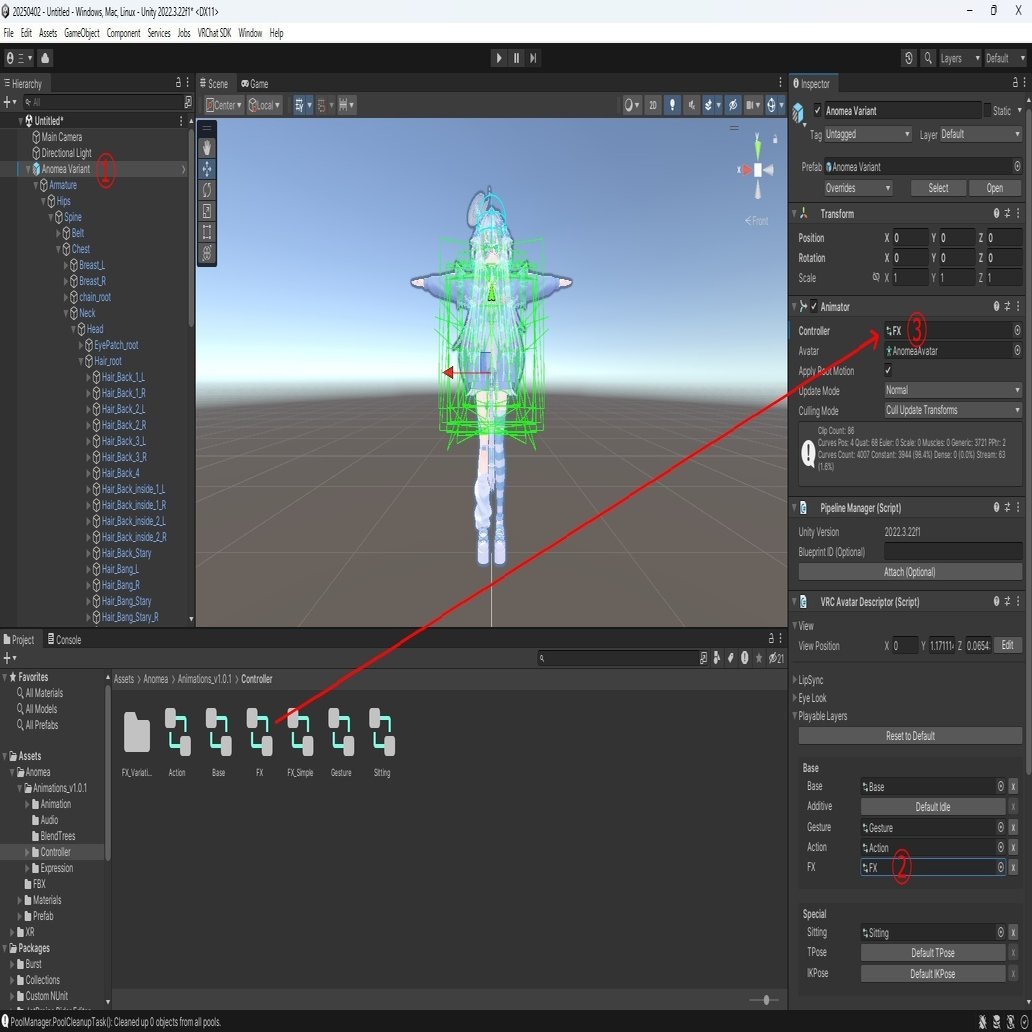
Task: Toggle Apply Root Motion checkbox
Action: (888, 370)
